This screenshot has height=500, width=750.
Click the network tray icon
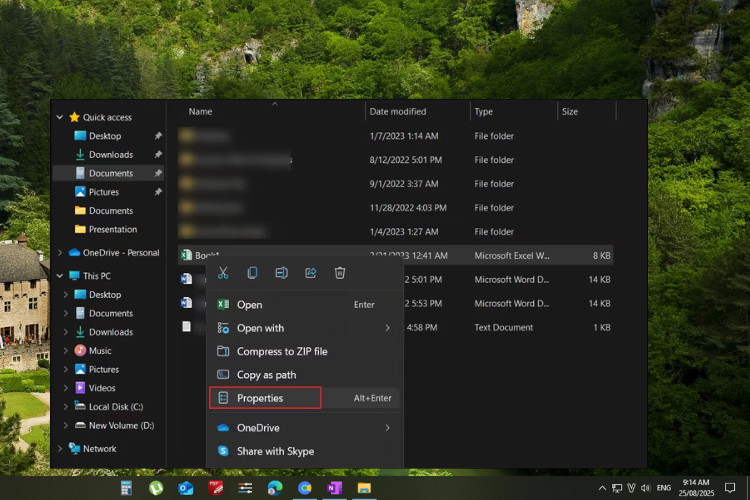coord(617,488)
